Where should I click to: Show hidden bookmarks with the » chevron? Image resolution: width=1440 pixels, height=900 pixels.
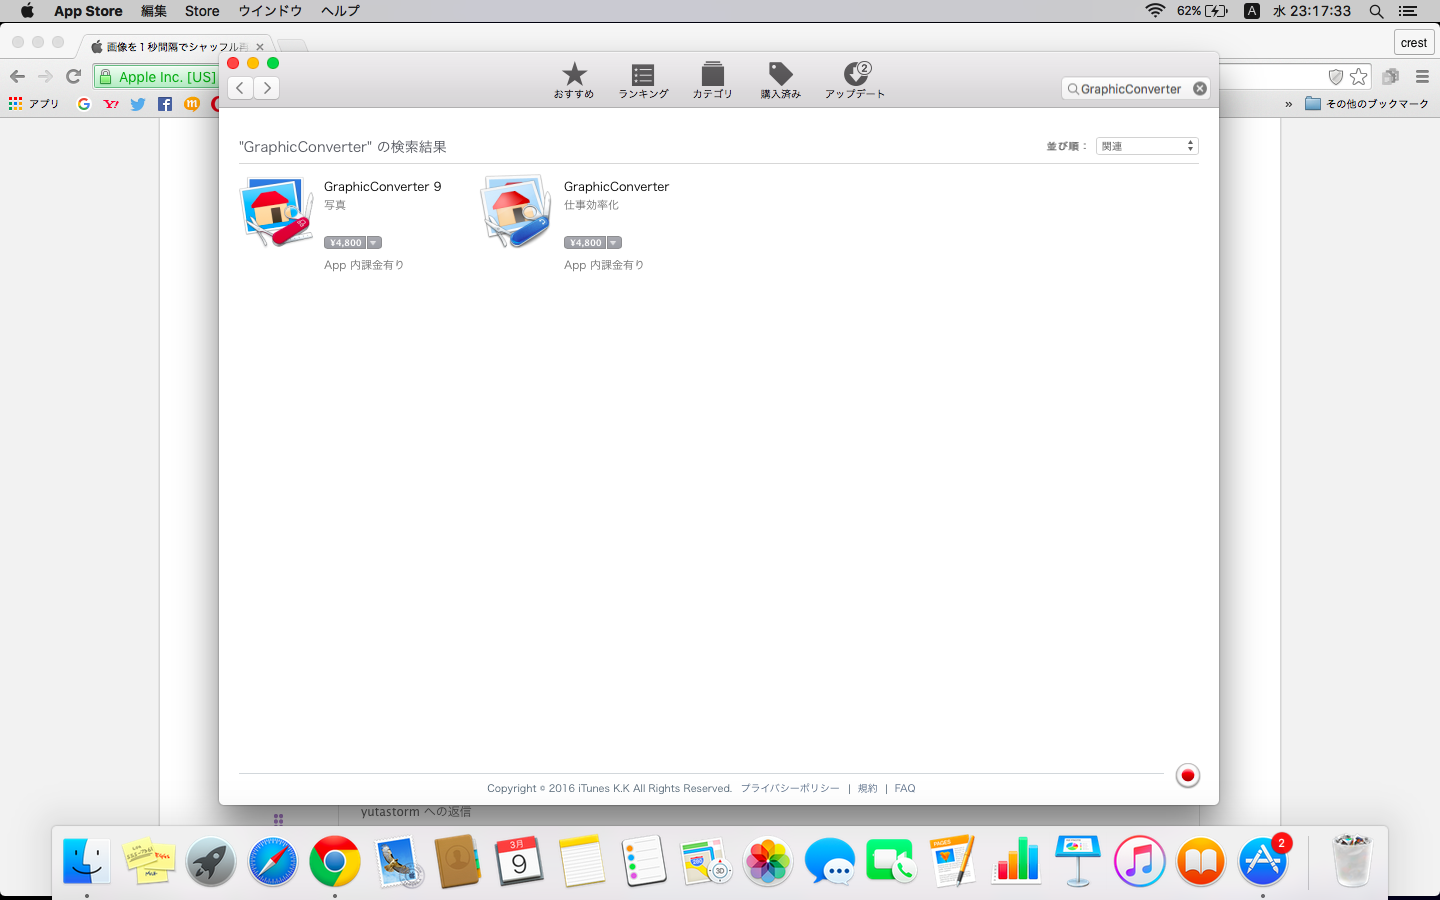coord(1288,104)
